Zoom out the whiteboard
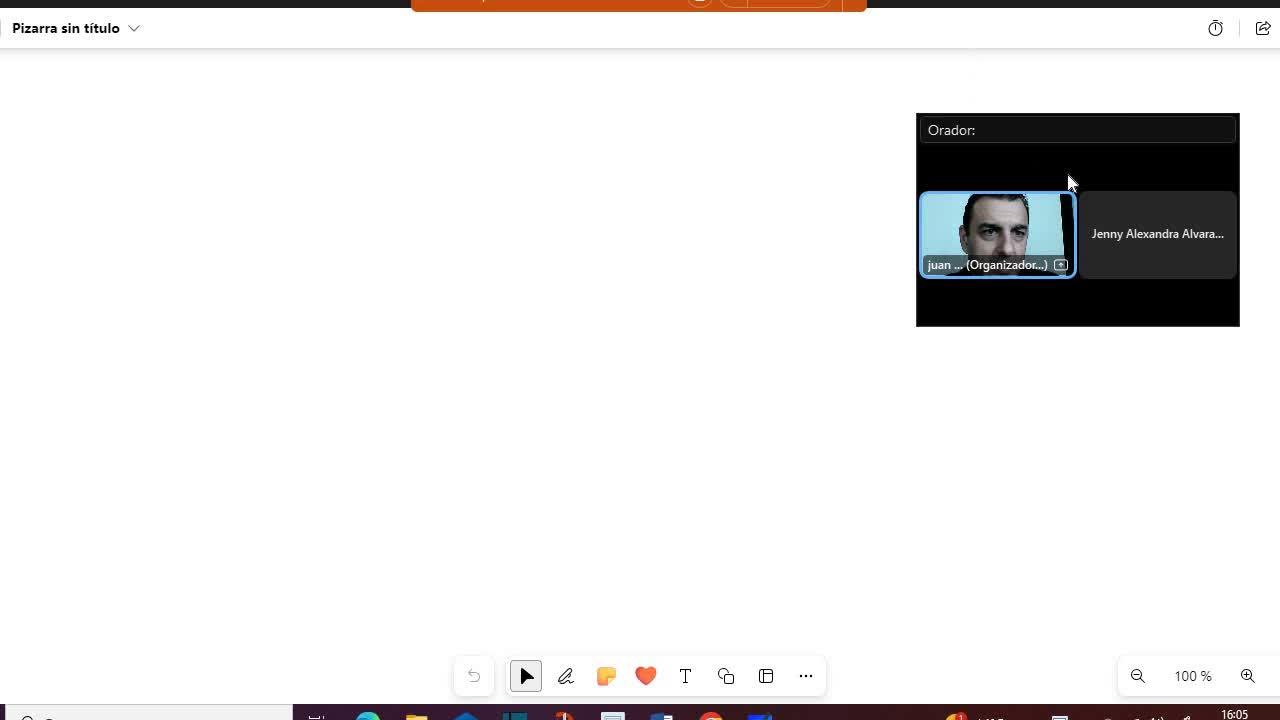 pyautogui.click(x=1138, y=676)
